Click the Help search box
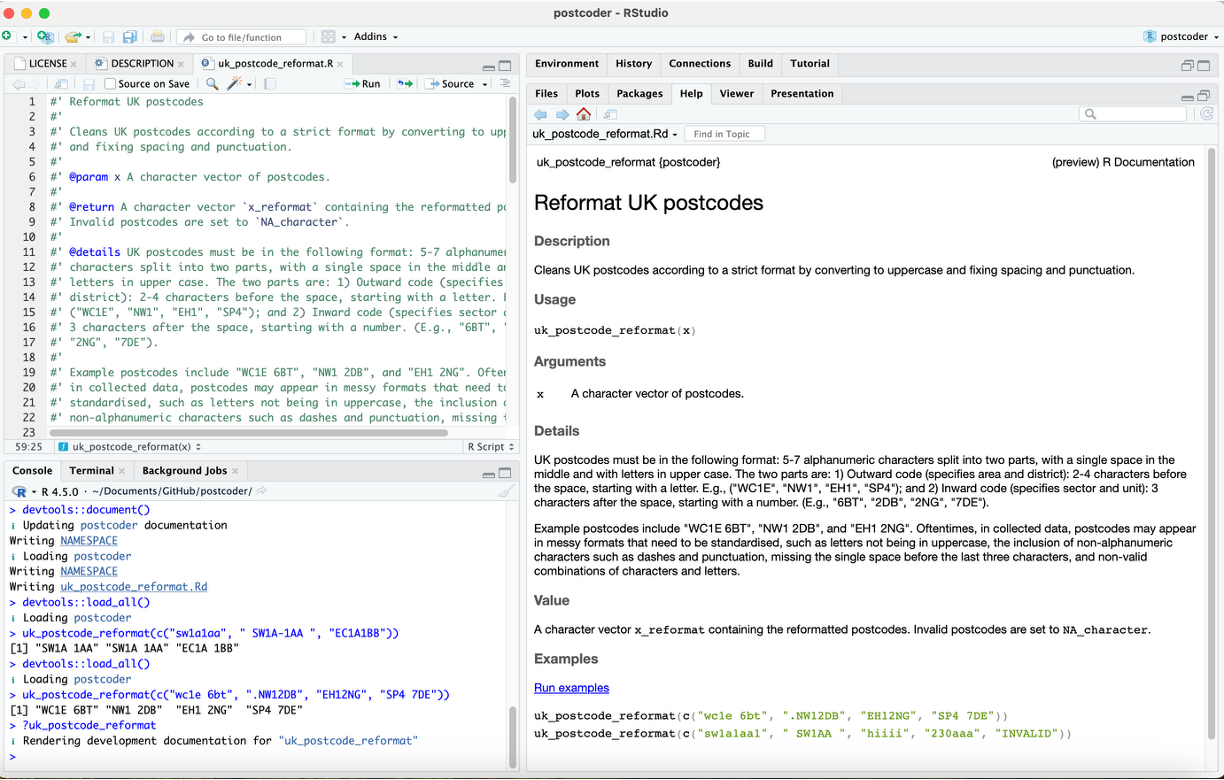 coord(1133,114)
